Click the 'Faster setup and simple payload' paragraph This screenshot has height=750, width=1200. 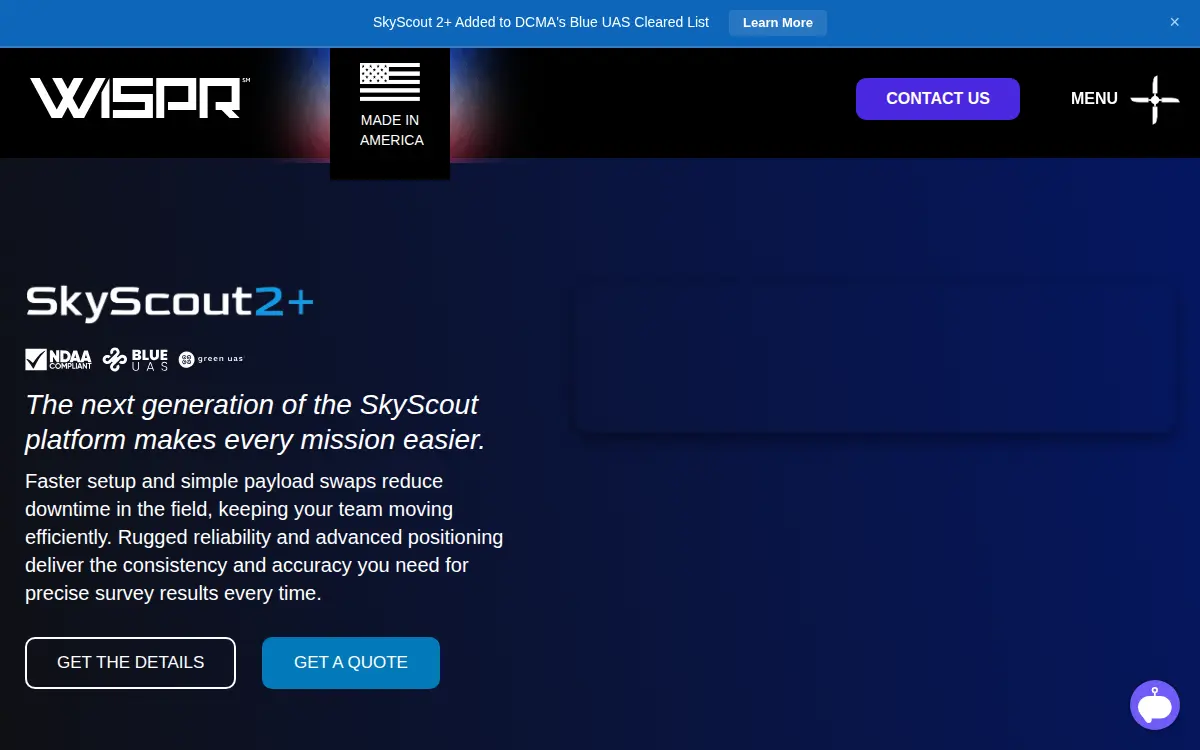click(264, 537)
